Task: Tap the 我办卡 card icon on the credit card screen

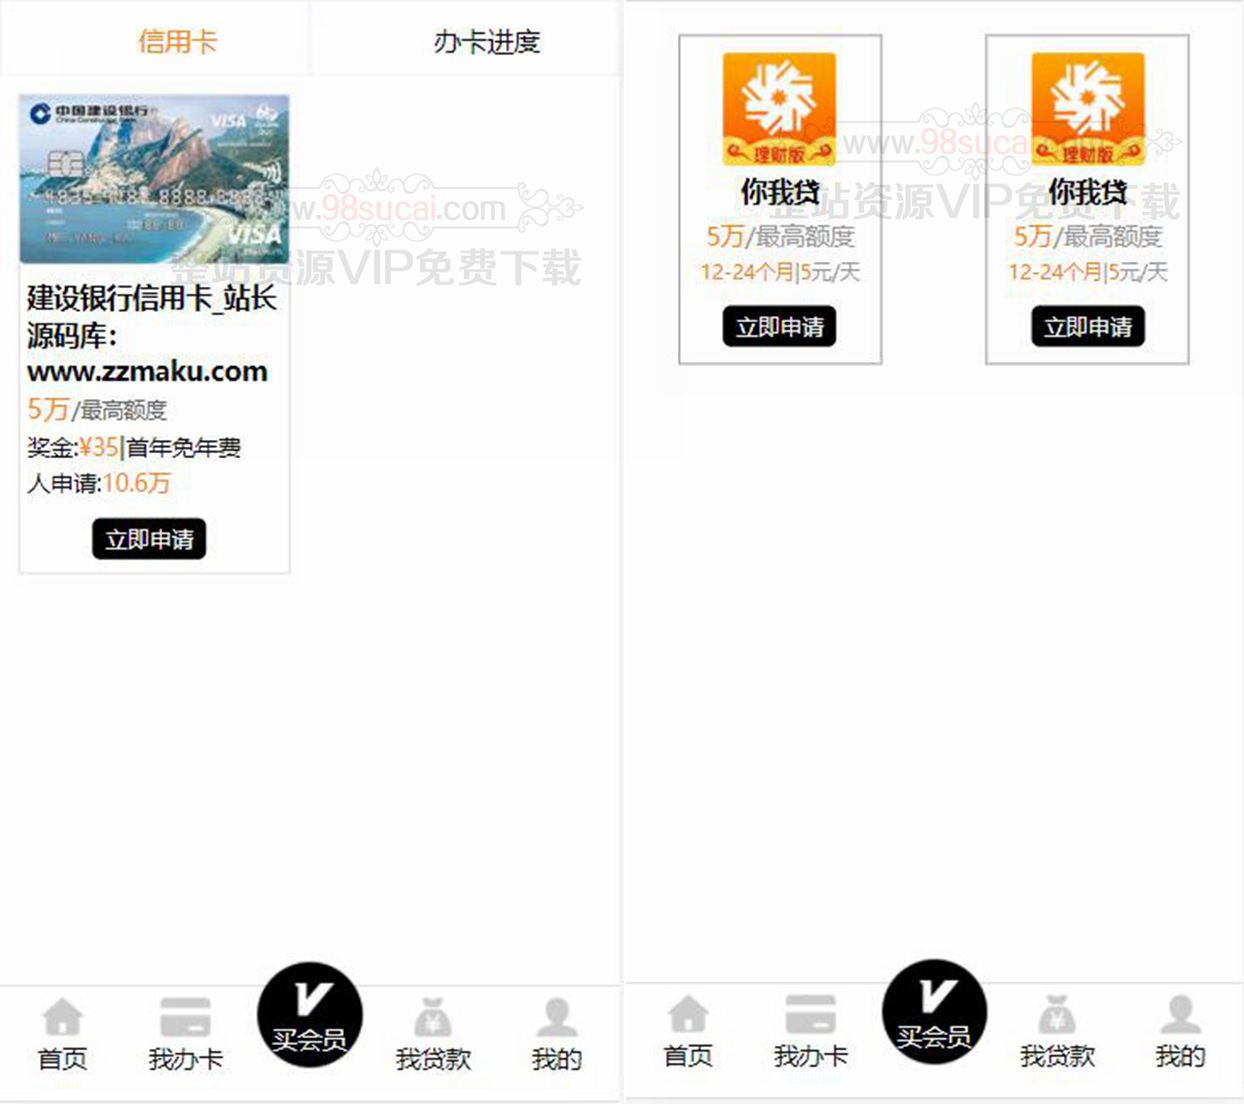Action: click(185, 1018)
